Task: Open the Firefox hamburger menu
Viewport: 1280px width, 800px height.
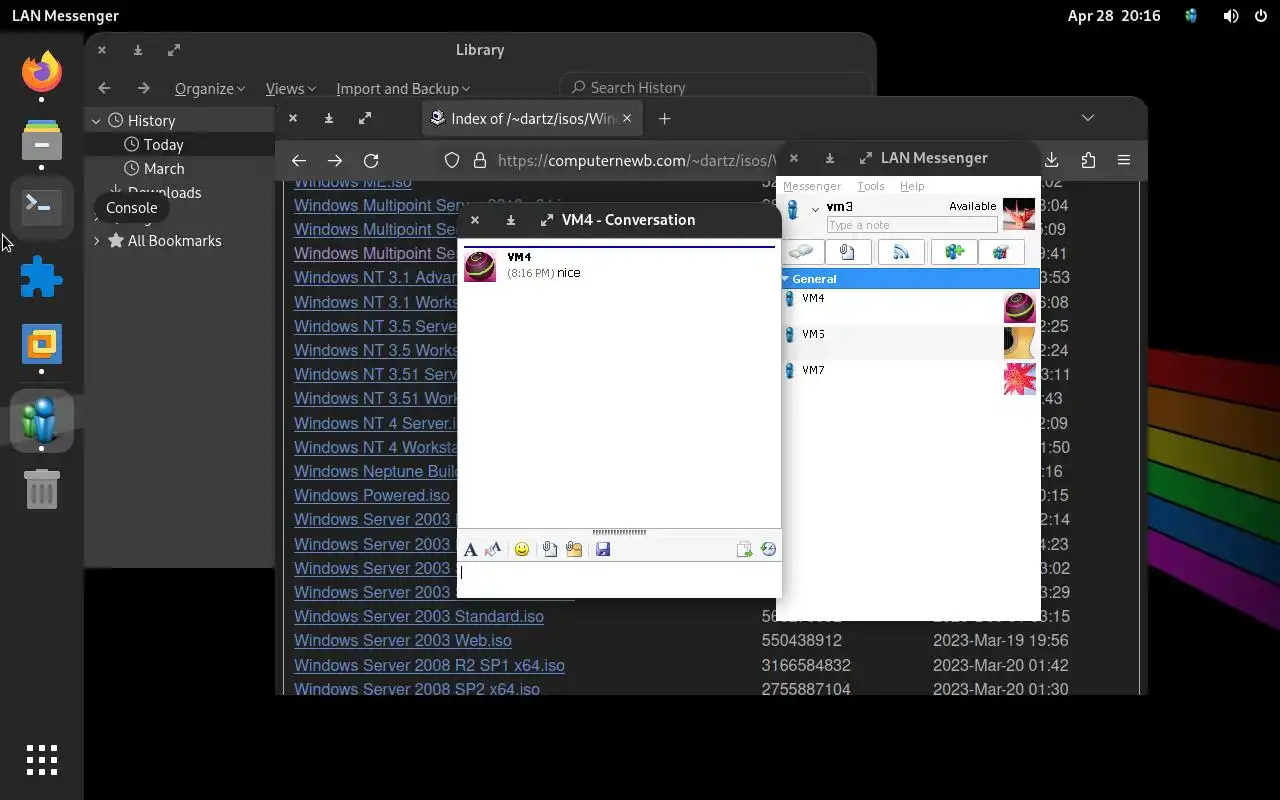Action: click(1124, 160)
